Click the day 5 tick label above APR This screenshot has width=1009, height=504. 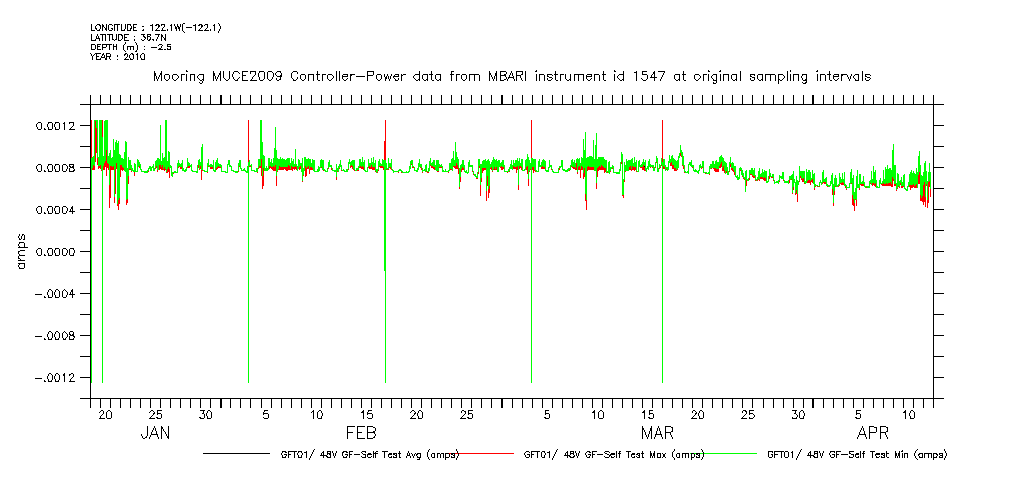(x=858, y=414)
